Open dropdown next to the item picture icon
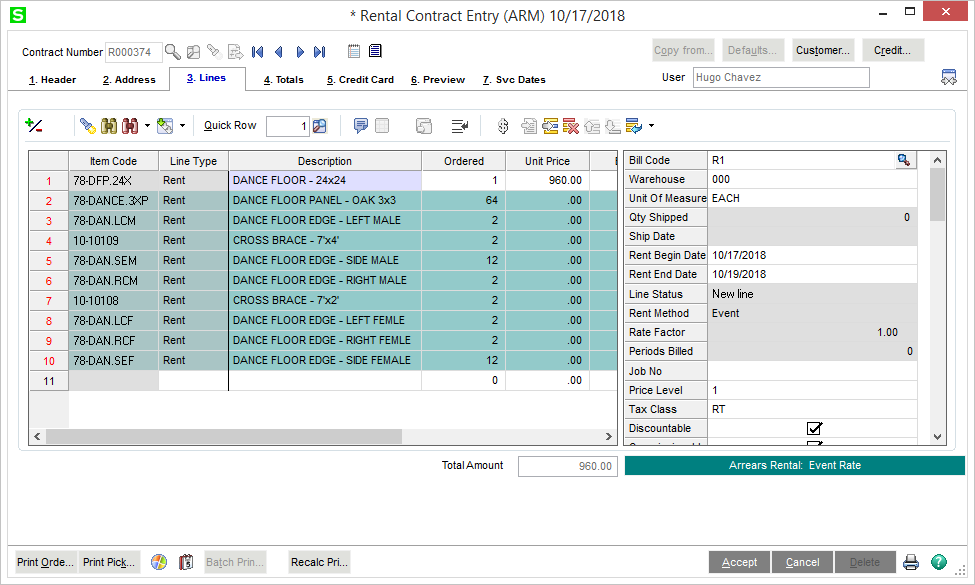 coord(182,126)
